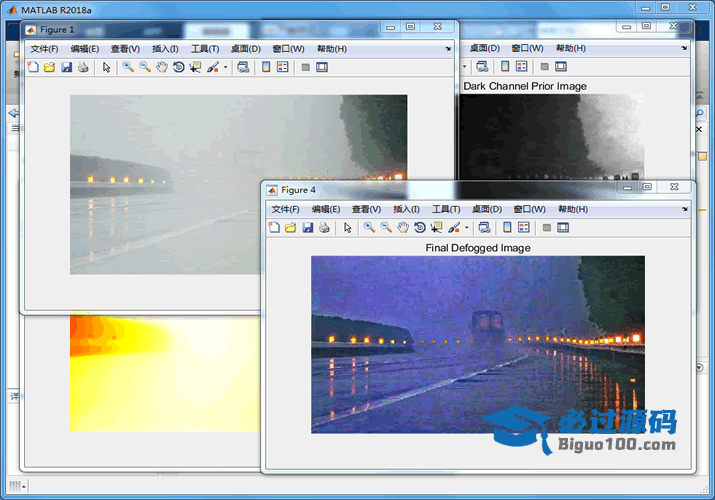
Task: Toggle Insert Legend in Figure 1 toolbar
Action: pos(282,67)
